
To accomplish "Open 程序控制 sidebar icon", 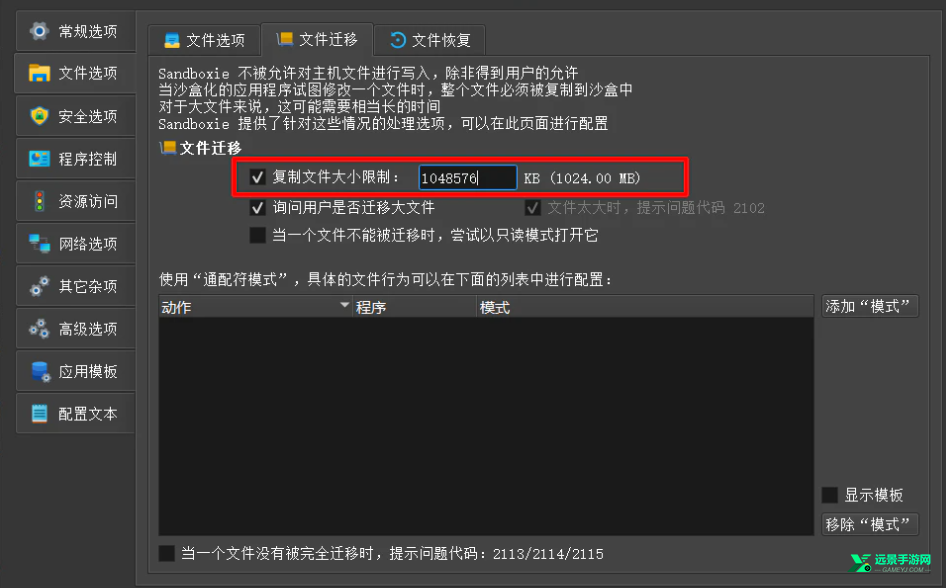I will click(x=39, y=159).
